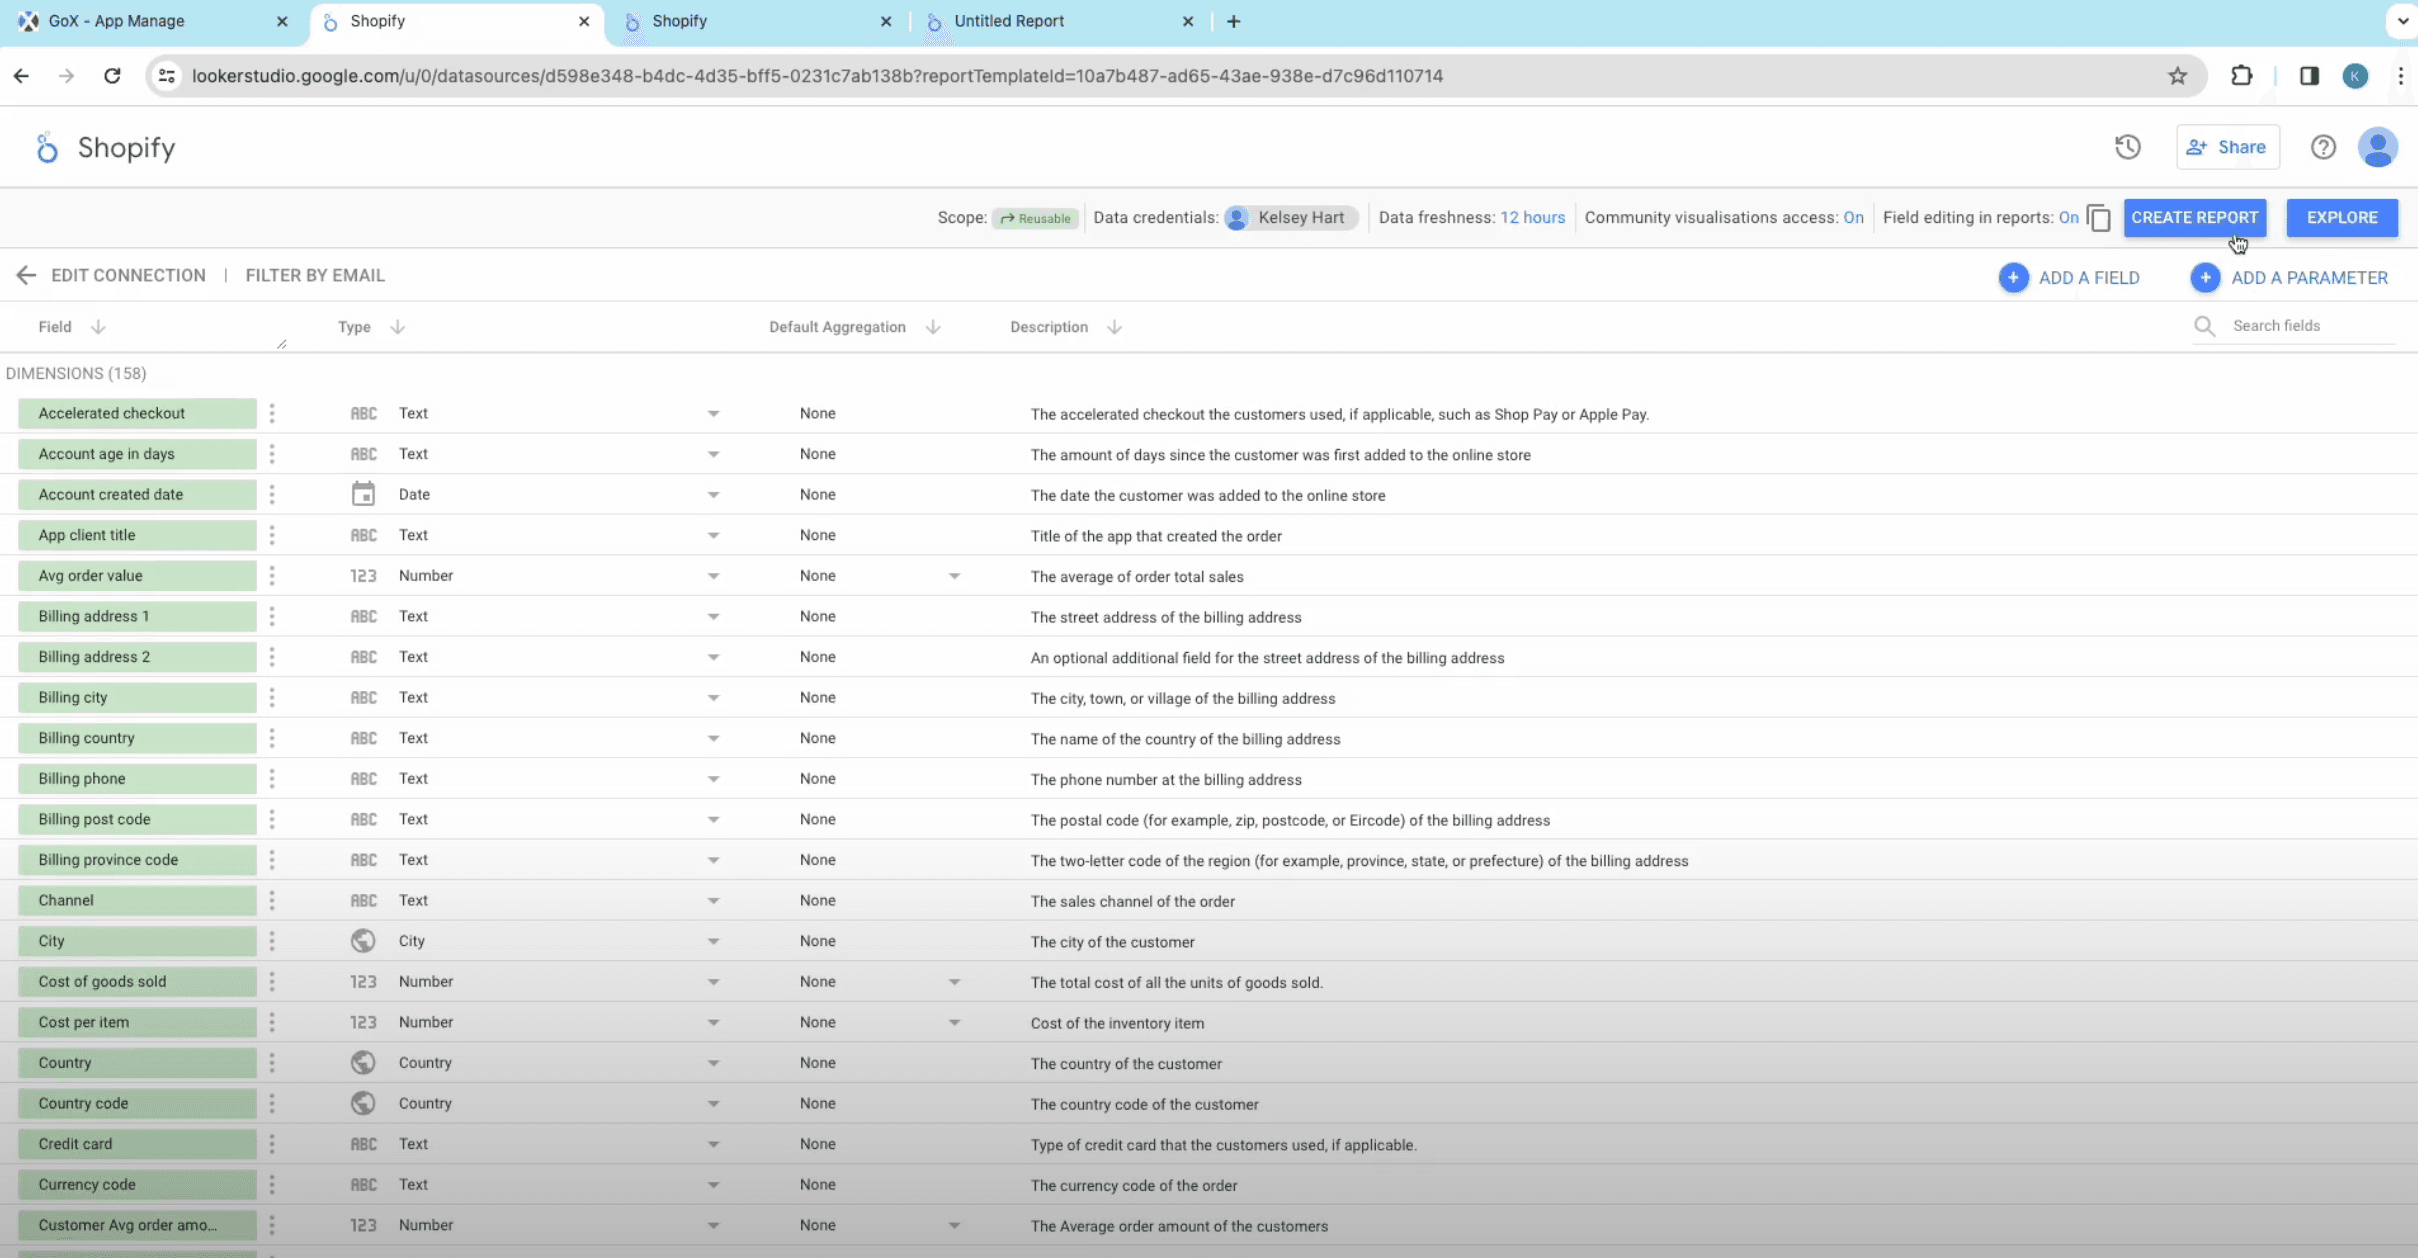Expand type dropdown for Account created date
This screenshot has width=2418, height=1258.
[x=713, y=495]
